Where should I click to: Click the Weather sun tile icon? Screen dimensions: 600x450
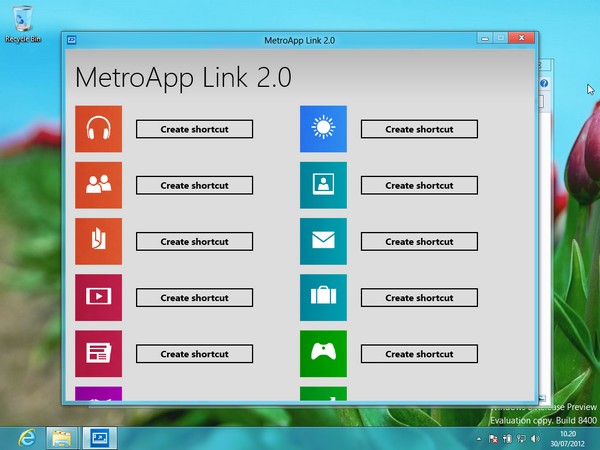point(323,129)
